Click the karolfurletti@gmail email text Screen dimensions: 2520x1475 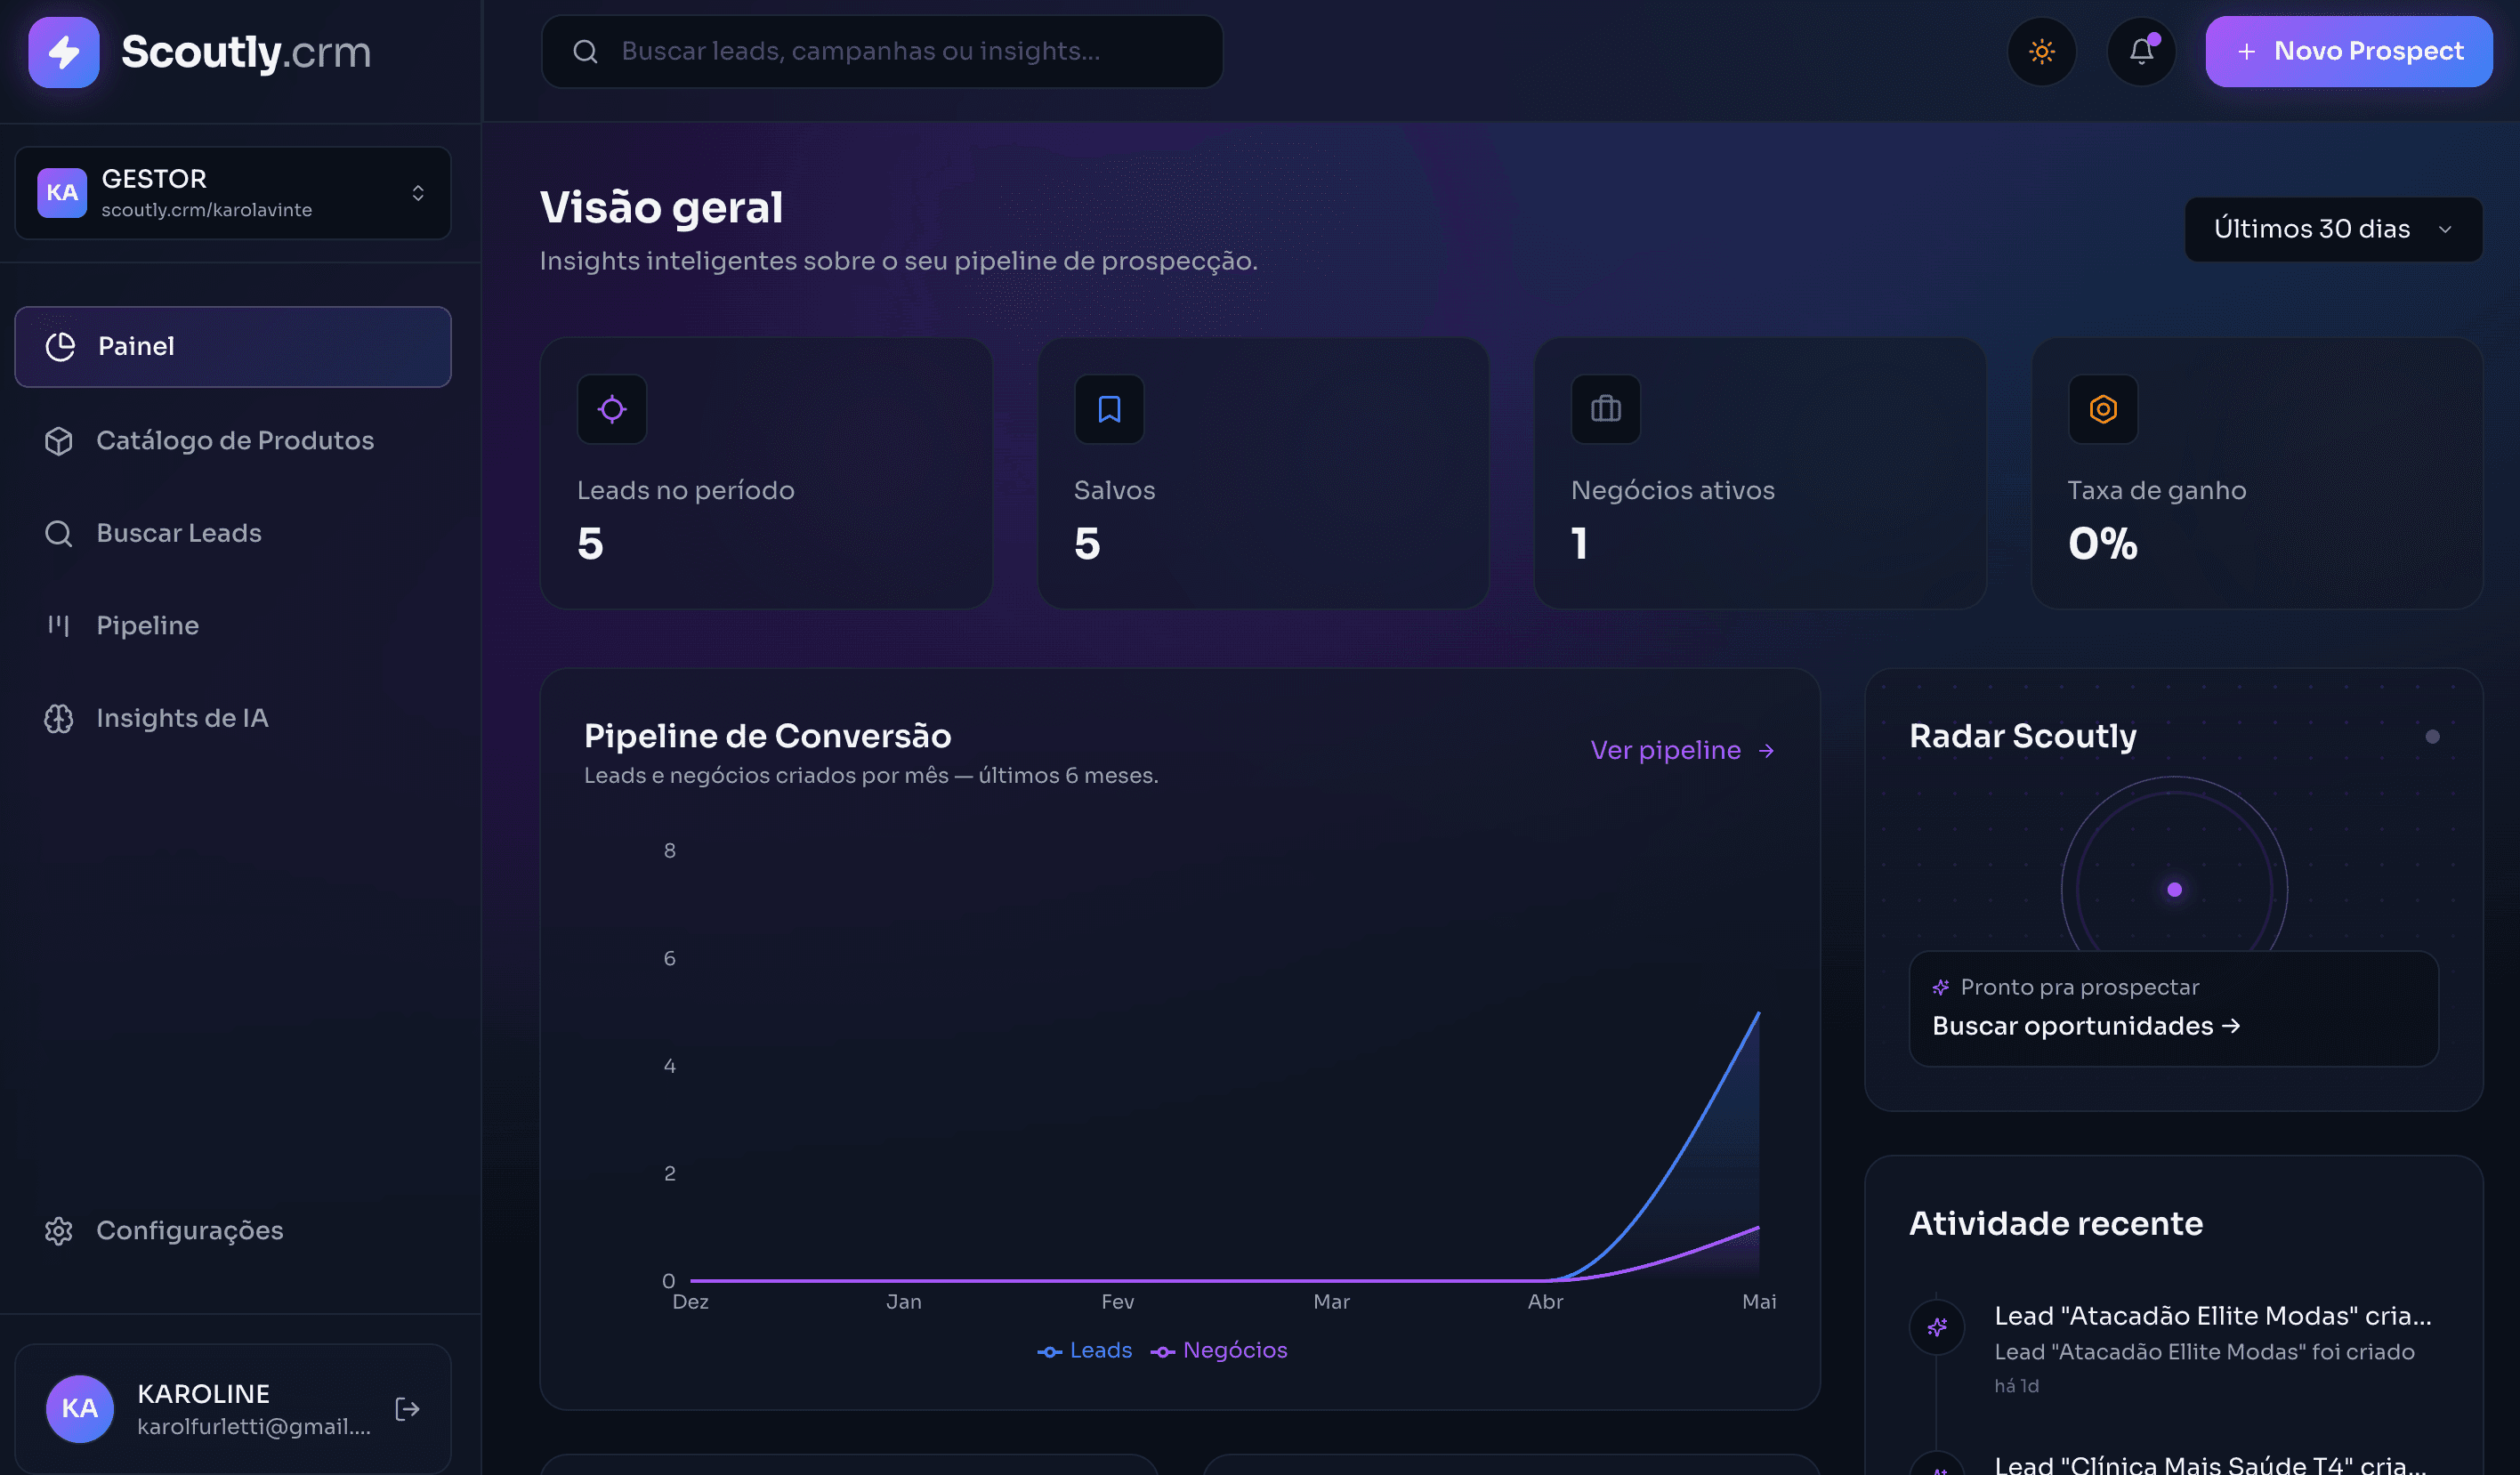click(254, 1427)
